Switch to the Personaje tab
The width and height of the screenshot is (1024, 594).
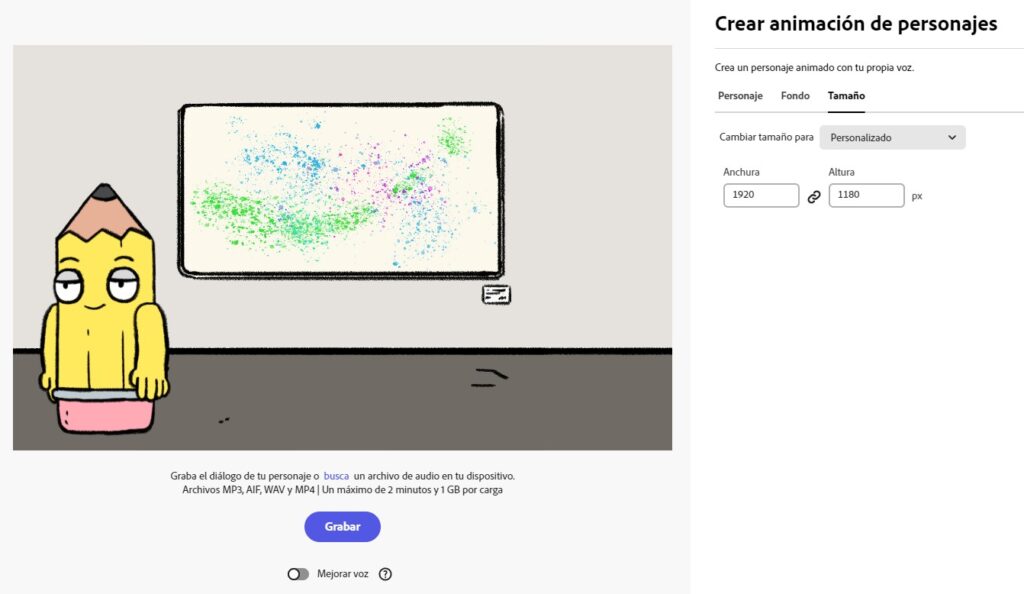pyautogui.click(x=740, y=96)
